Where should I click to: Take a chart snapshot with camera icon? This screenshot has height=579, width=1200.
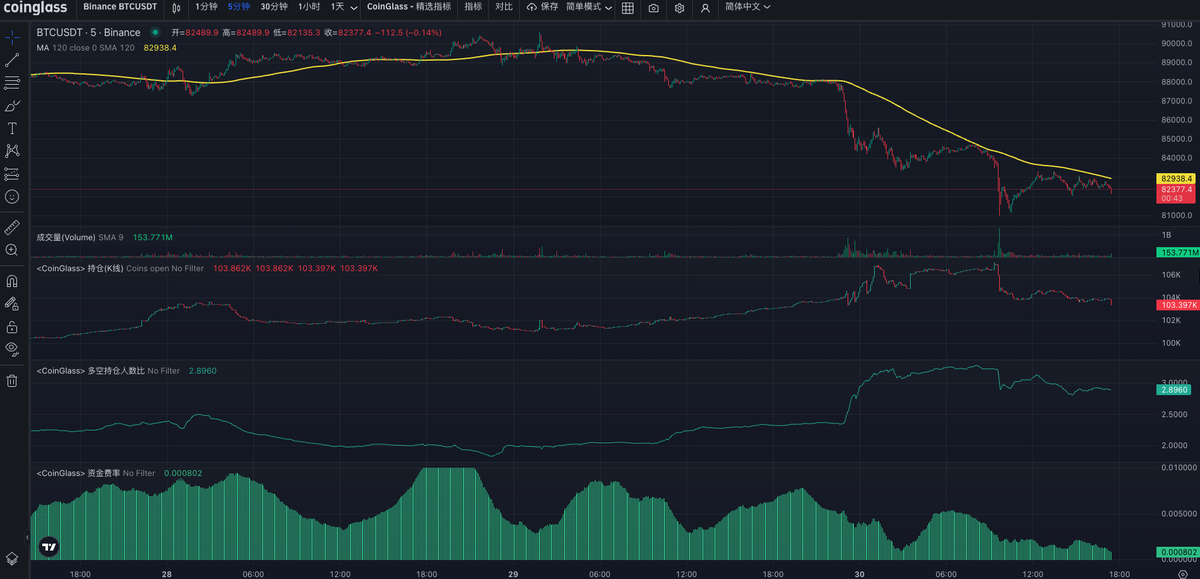pyautogui.click(x=653, y=7)
